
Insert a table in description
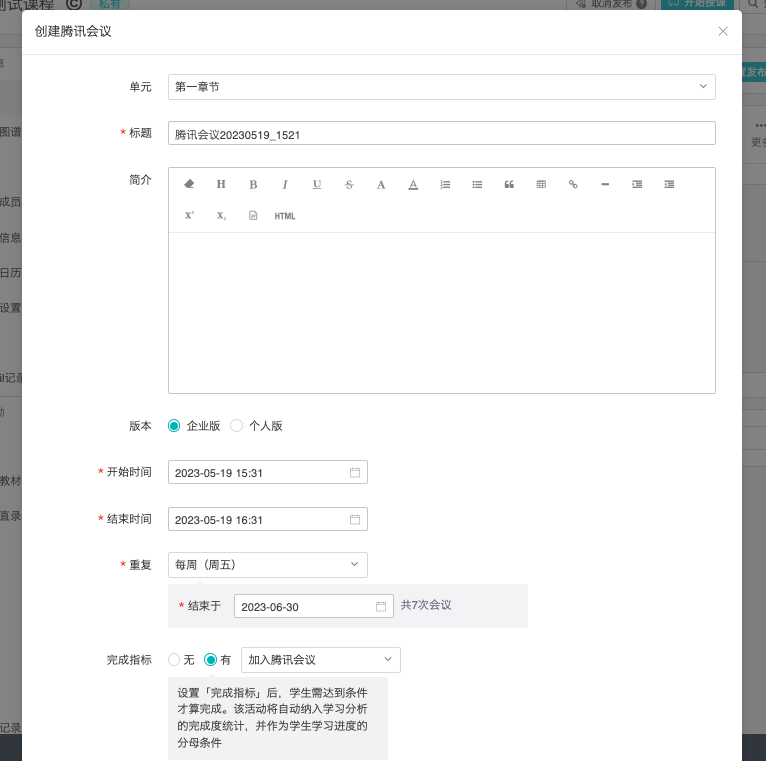541,184
